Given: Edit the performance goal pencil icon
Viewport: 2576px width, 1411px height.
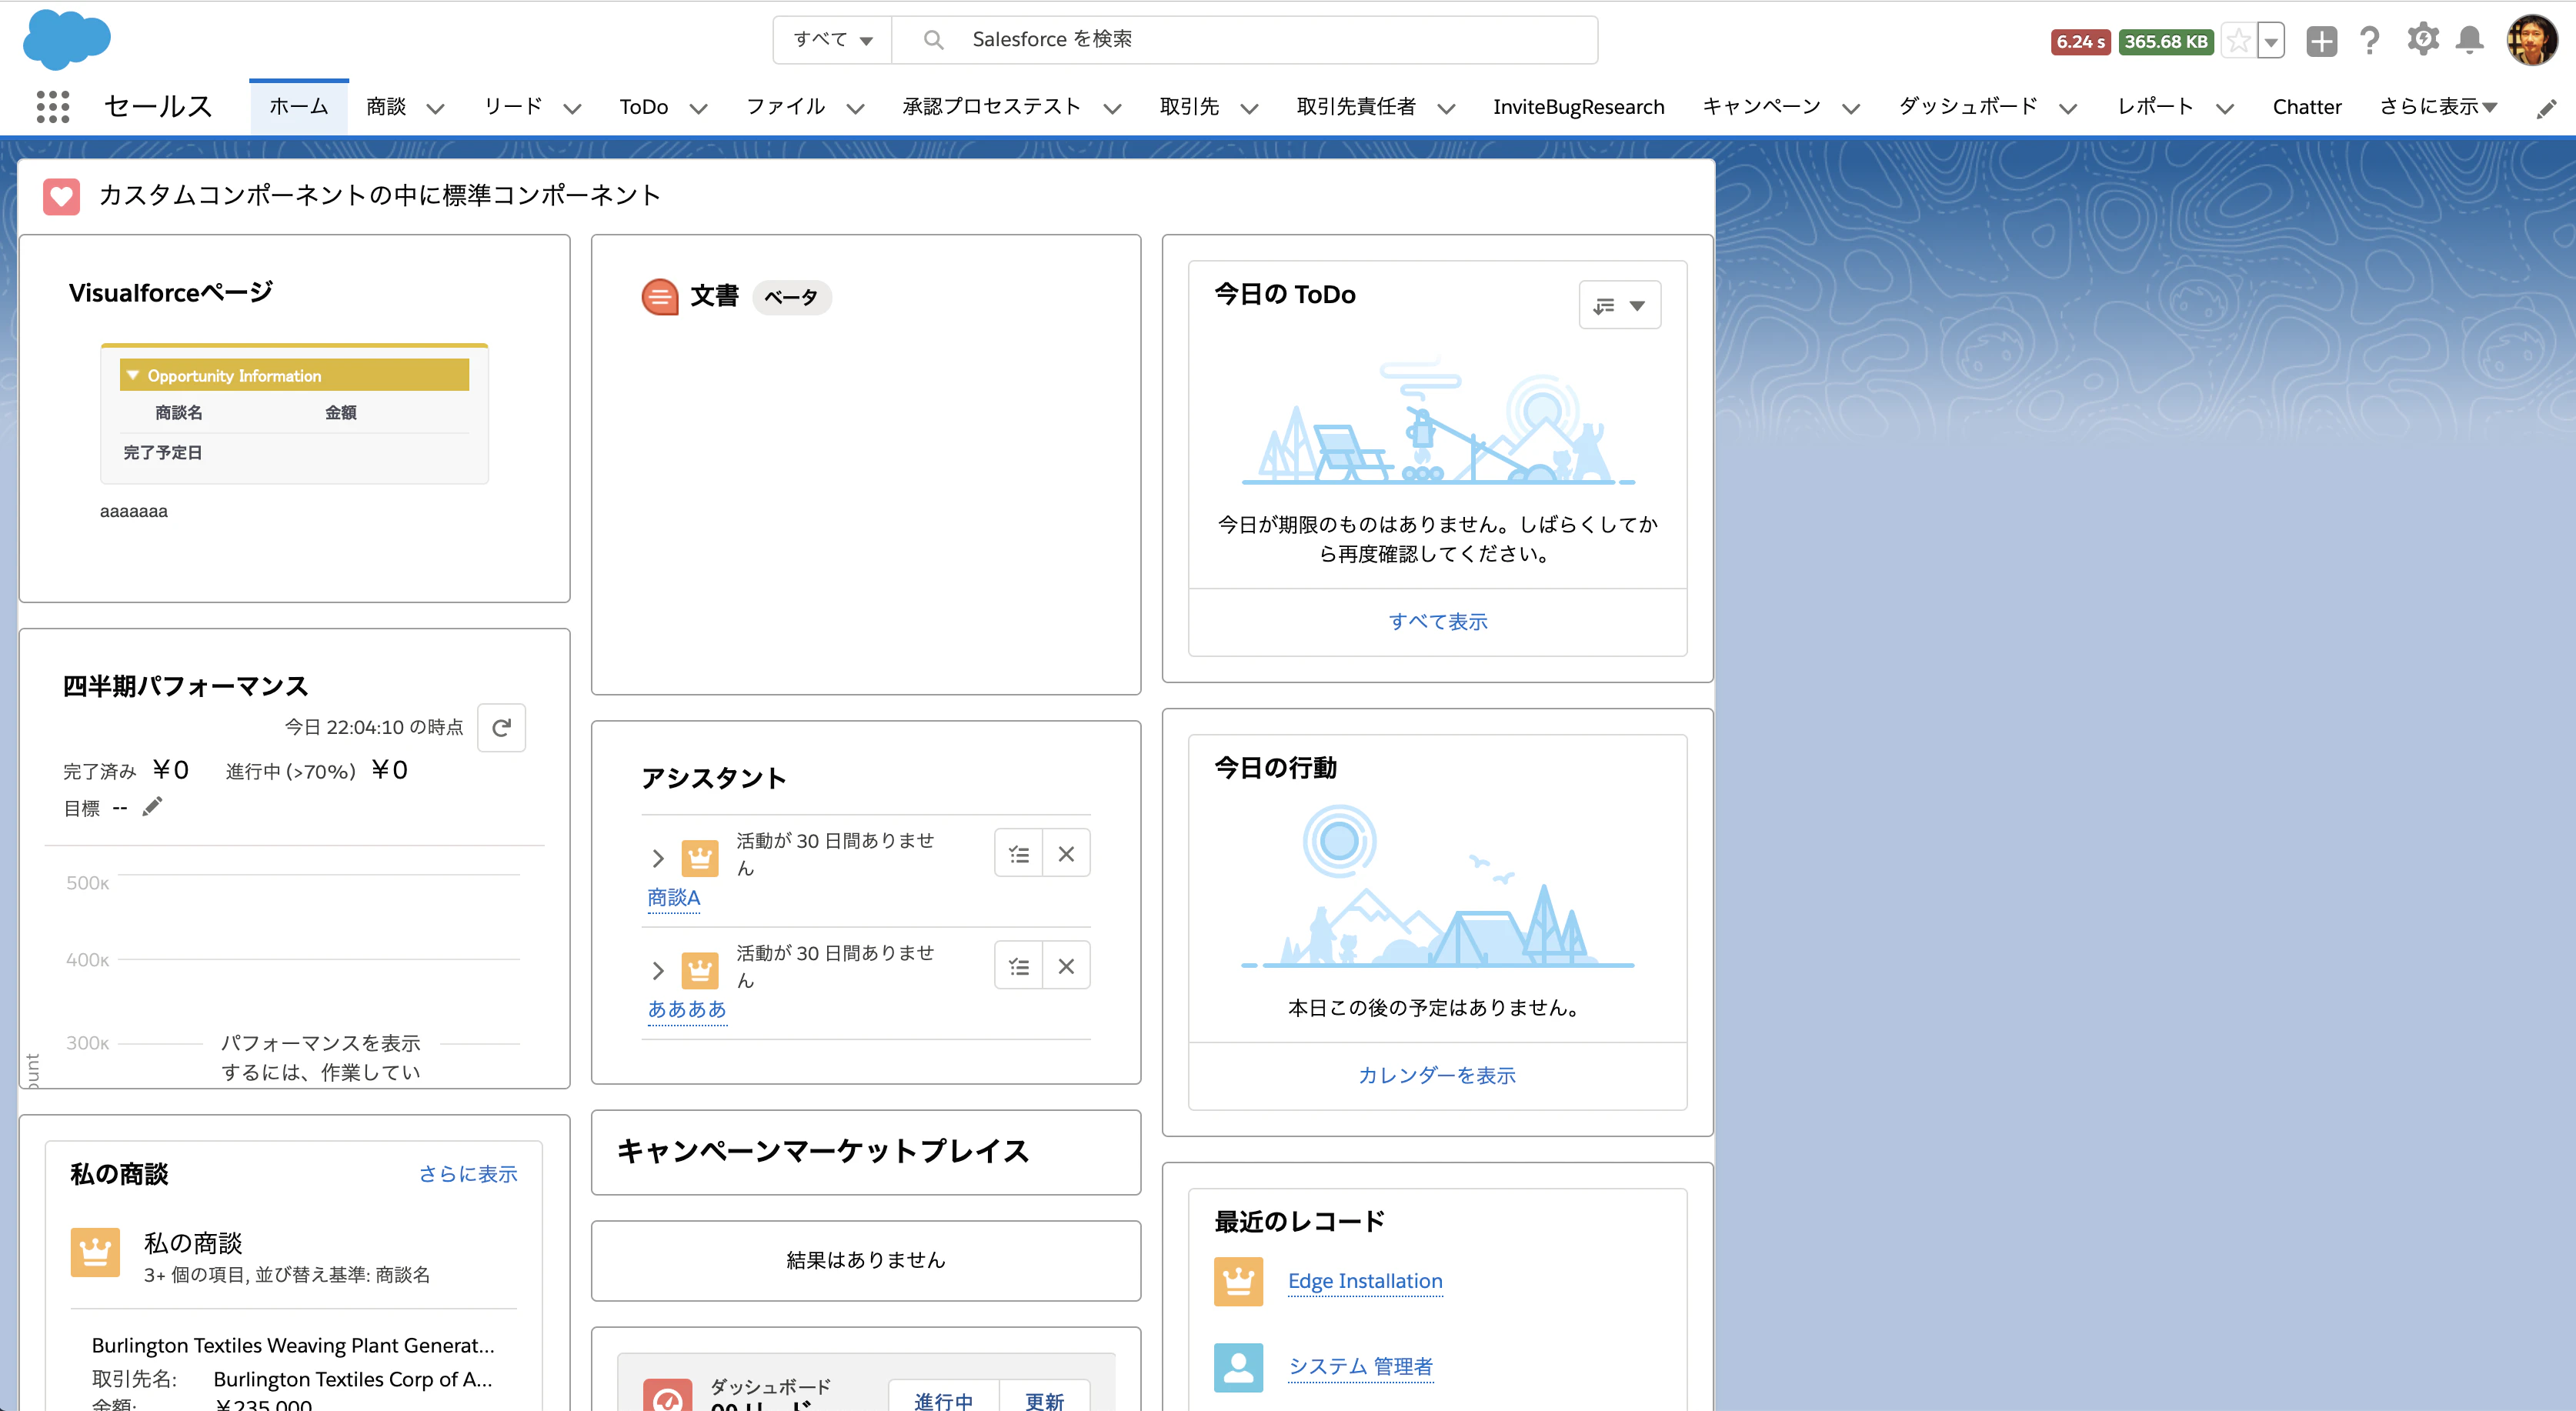Looking at the screenshot, I should pyautogui.click(x=152, y=807).
